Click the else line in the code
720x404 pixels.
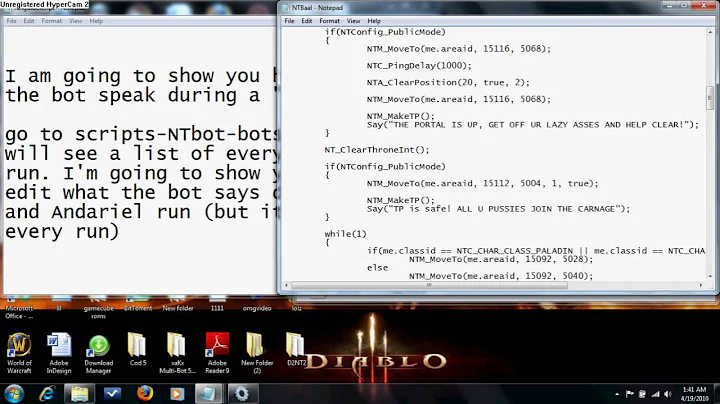[x=377, y=268]
